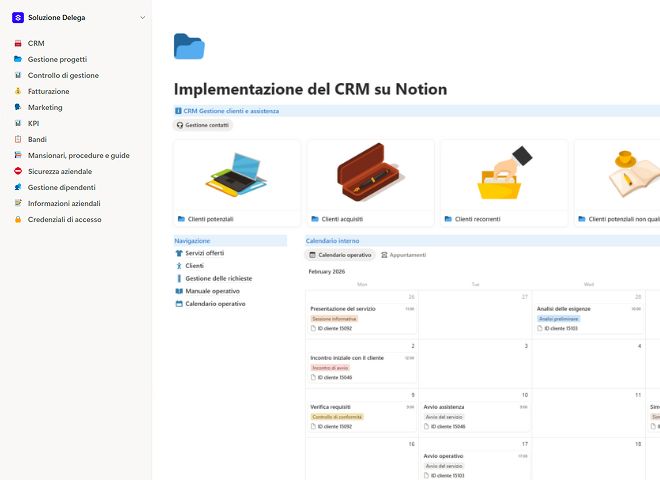Open Gestione progetti in the sidebar
Image resolution: width=660 pixels, height=480 pixels.
coord(58,59)
